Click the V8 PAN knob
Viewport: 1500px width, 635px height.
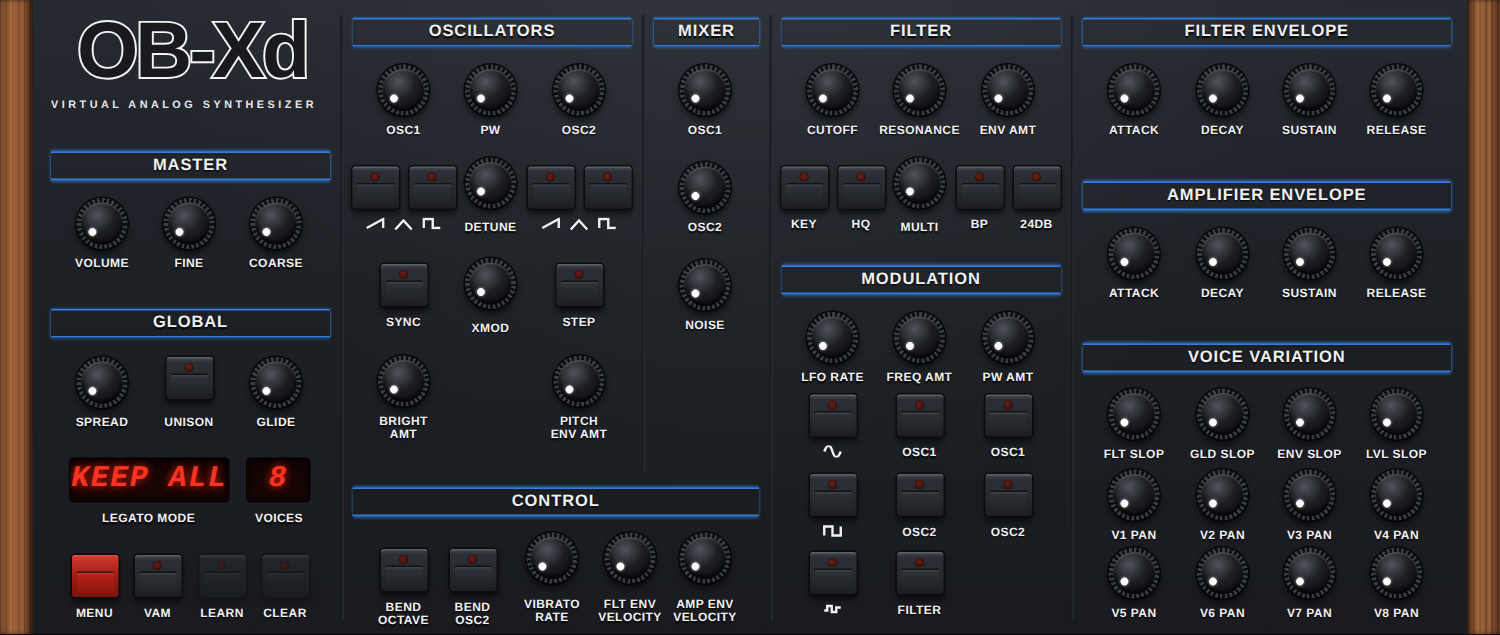tap(1396, 573)
